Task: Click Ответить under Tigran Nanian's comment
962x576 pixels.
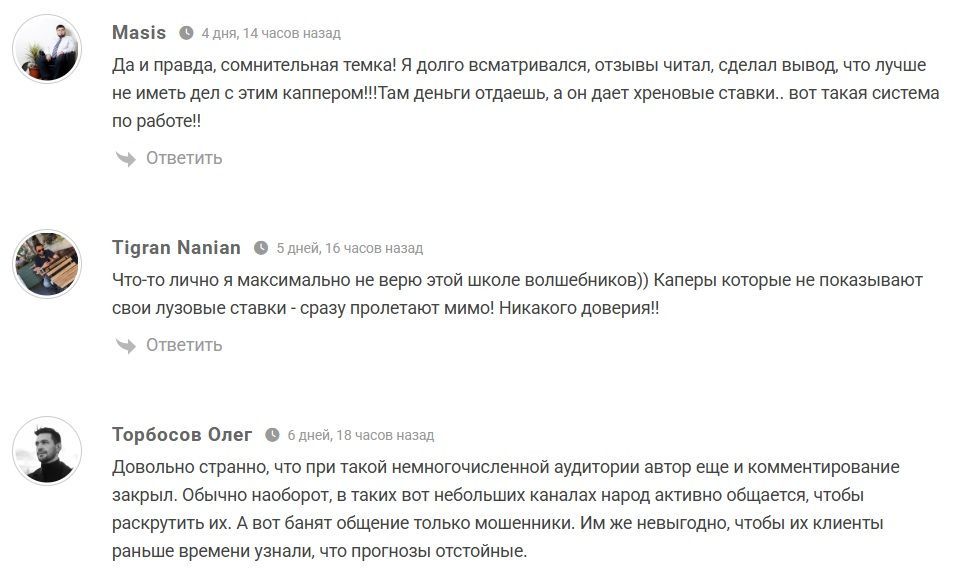Action: (185, 343)
